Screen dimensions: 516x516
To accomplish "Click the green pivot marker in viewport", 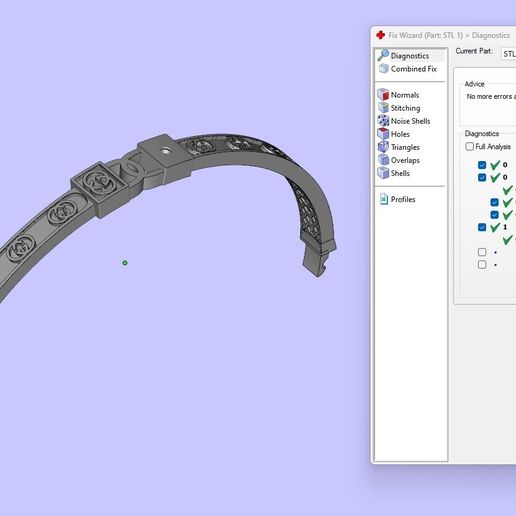I will pyautogui.click(x=125, y=263).
